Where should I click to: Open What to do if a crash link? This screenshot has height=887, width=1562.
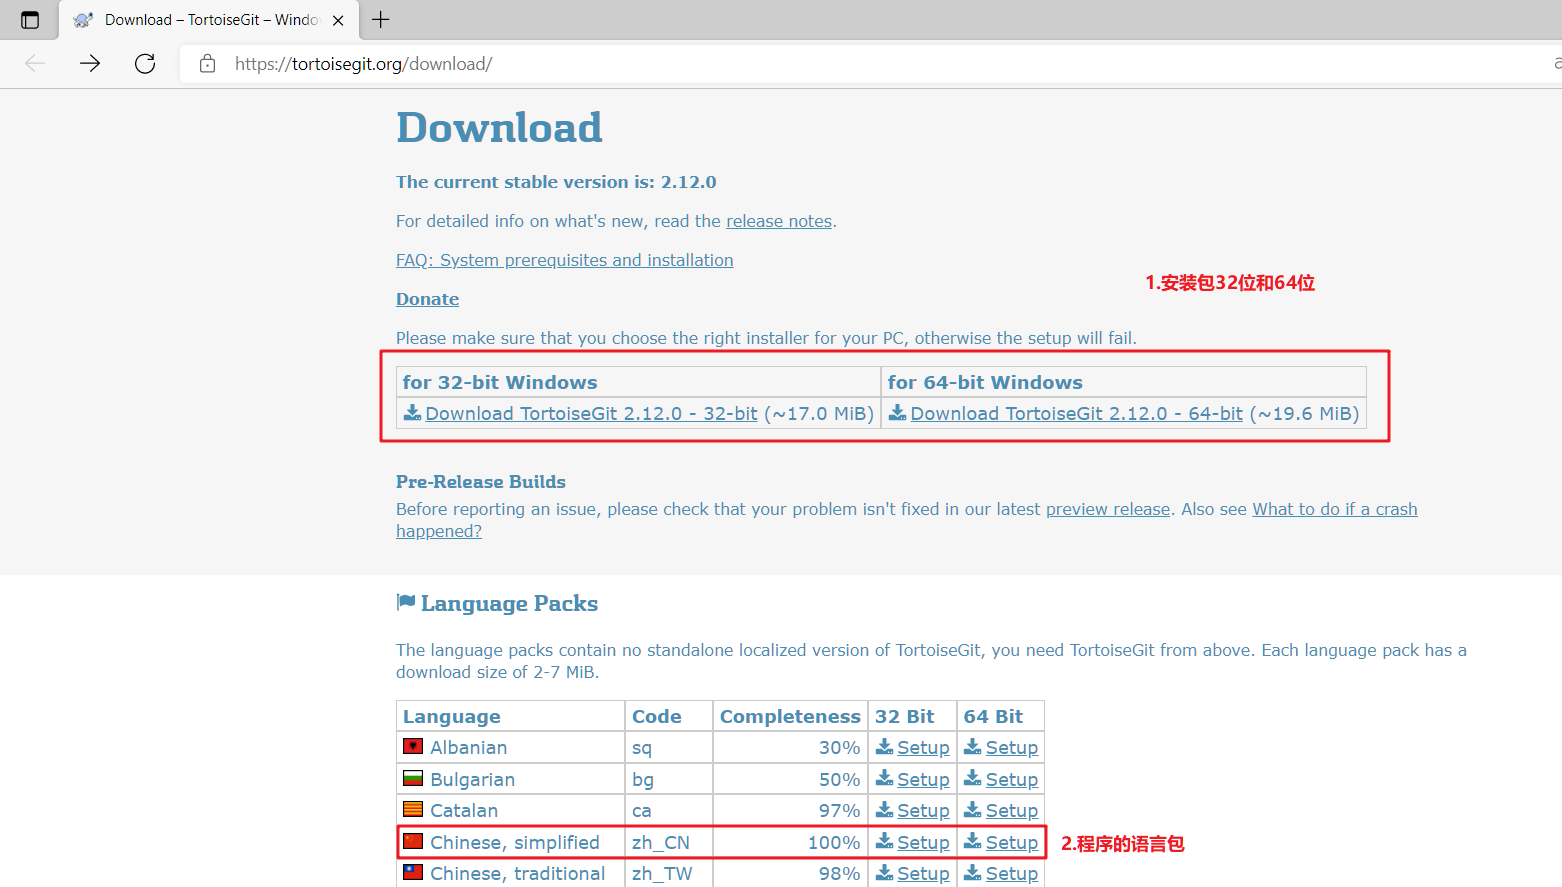click(x=1335, y=509)
